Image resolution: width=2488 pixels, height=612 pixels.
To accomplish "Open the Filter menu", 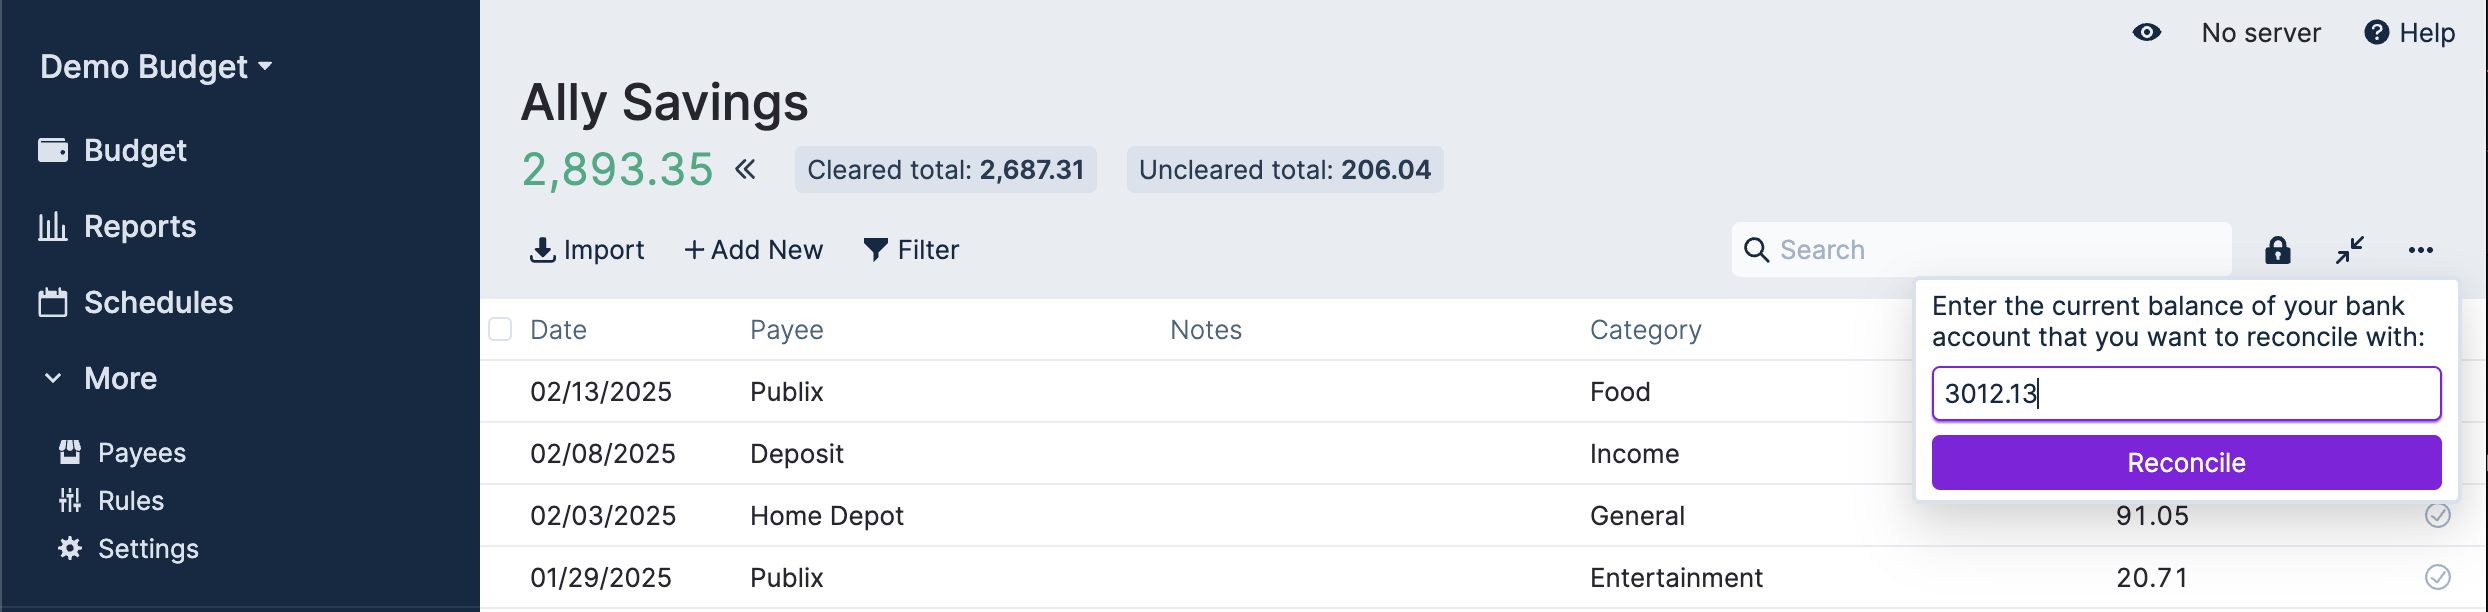I will coord(911,250).
